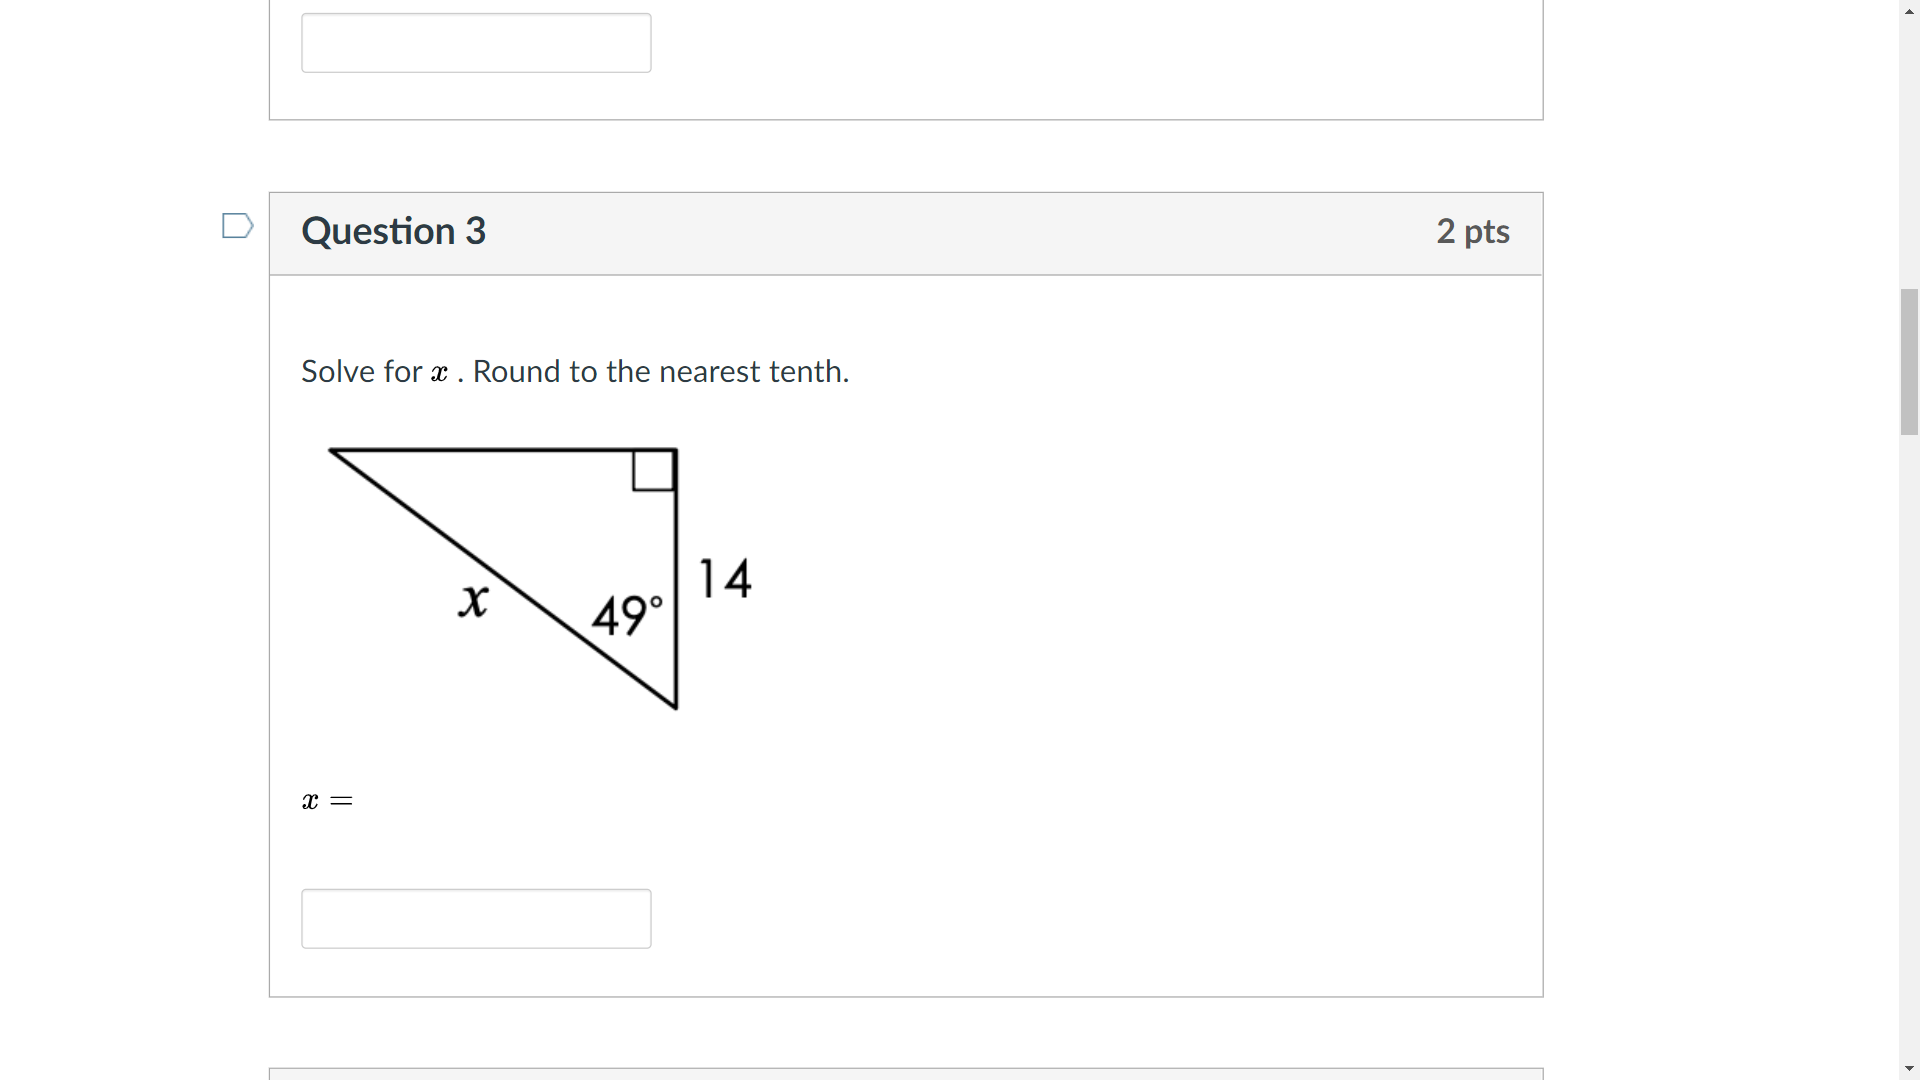This screenshot has width=1920, height=1080.
Task: Click the Solve for x instruction text
Action: coord(574,371)
